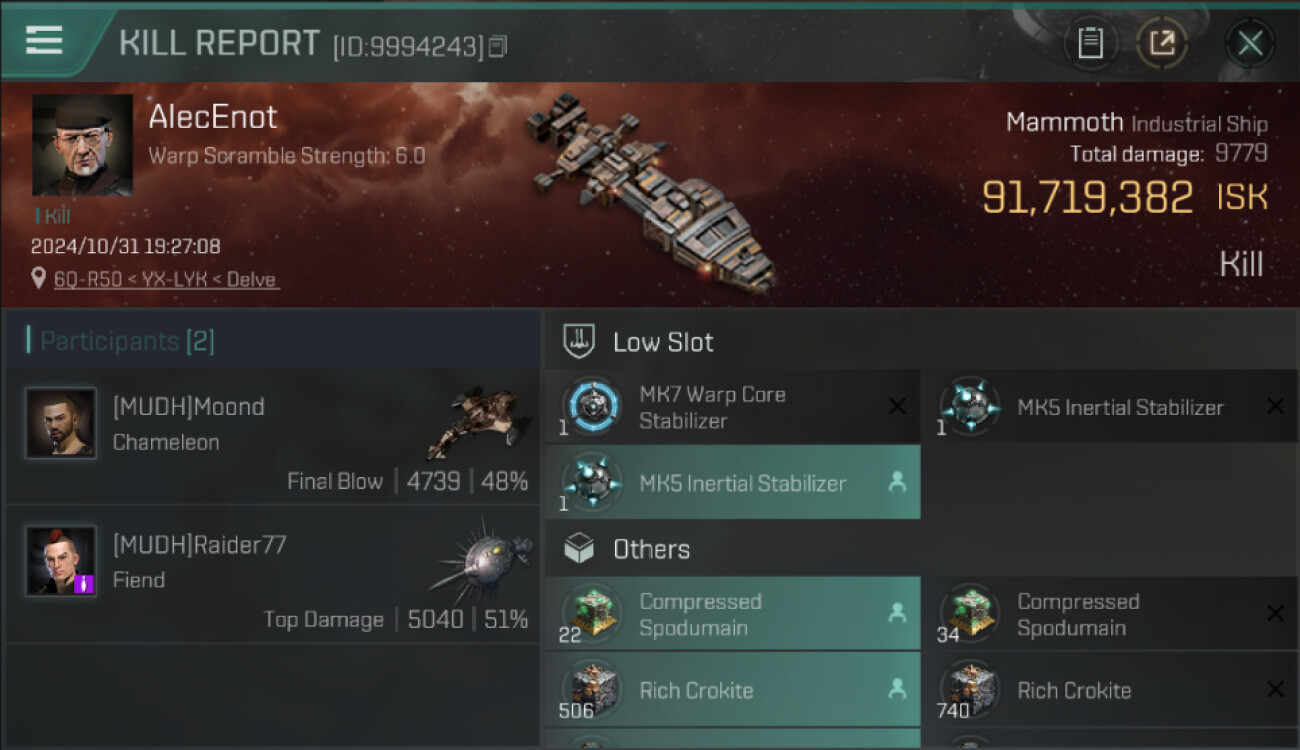Select the highlighted MK5 Inertial Stabilizer item
This screenshot has width=1300, height=750.
pos(732,483)
